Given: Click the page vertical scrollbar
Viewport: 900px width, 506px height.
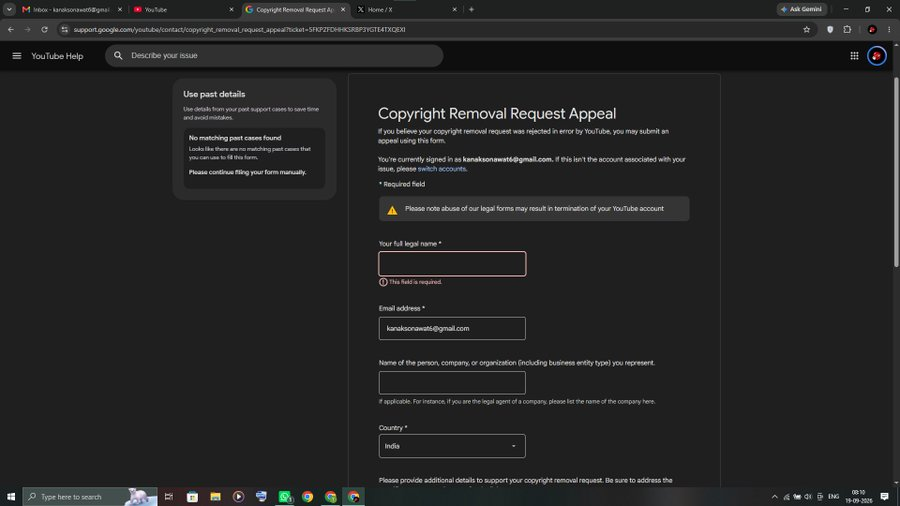Looking at the screenshot, I should 896,172.
